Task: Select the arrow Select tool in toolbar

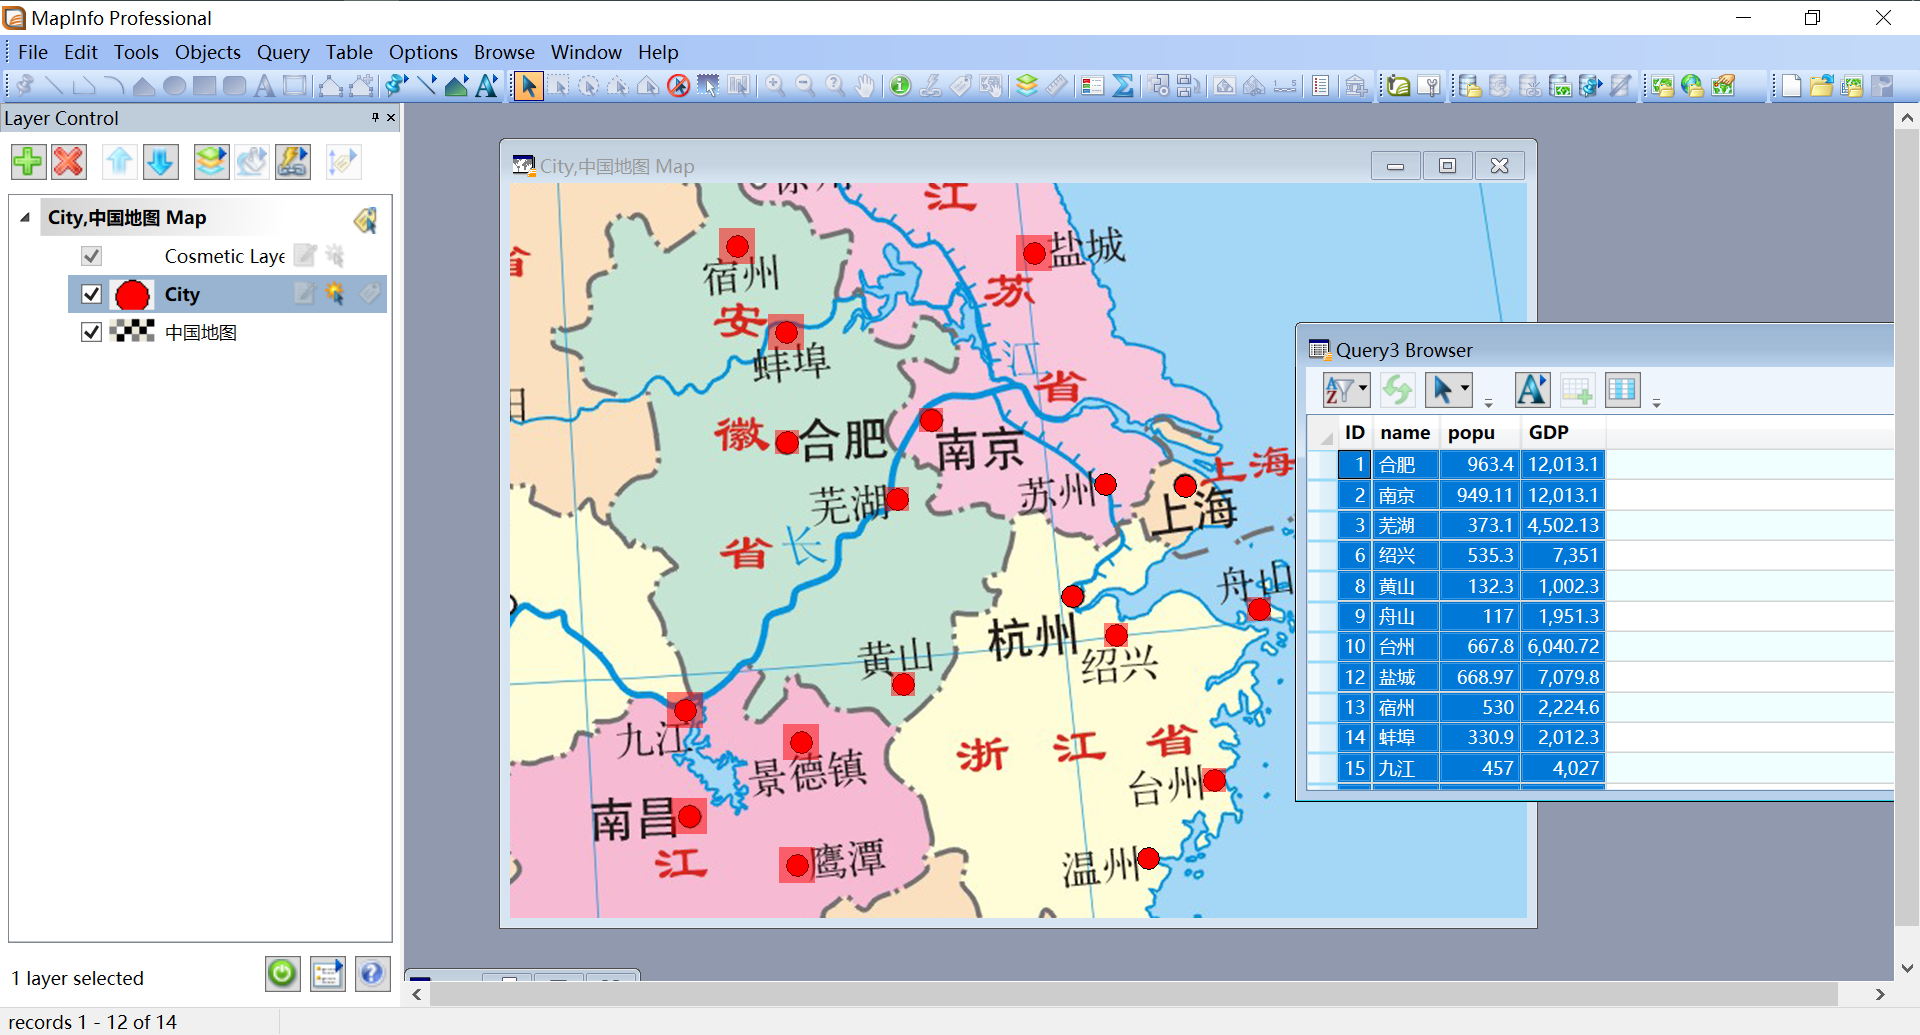Action: 528,86
